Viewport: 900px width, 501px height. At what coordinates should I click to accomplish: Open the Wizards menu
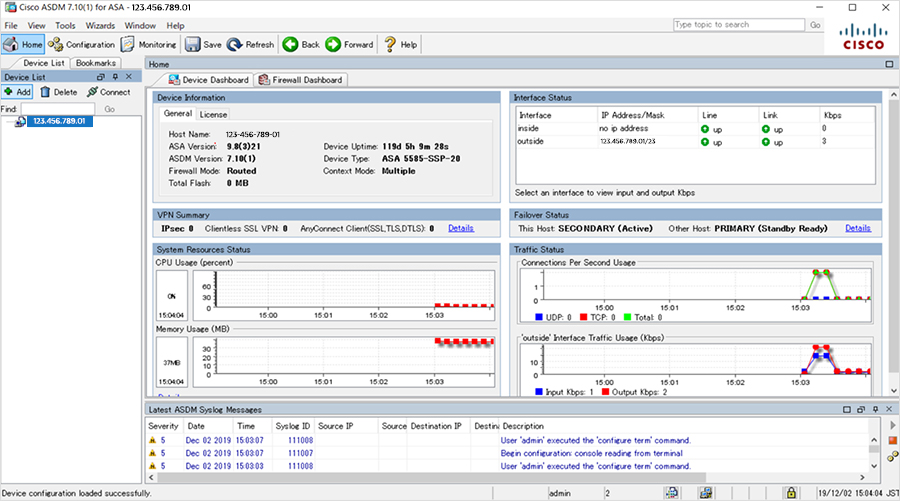pyautogui.click(x=100, y=25)
